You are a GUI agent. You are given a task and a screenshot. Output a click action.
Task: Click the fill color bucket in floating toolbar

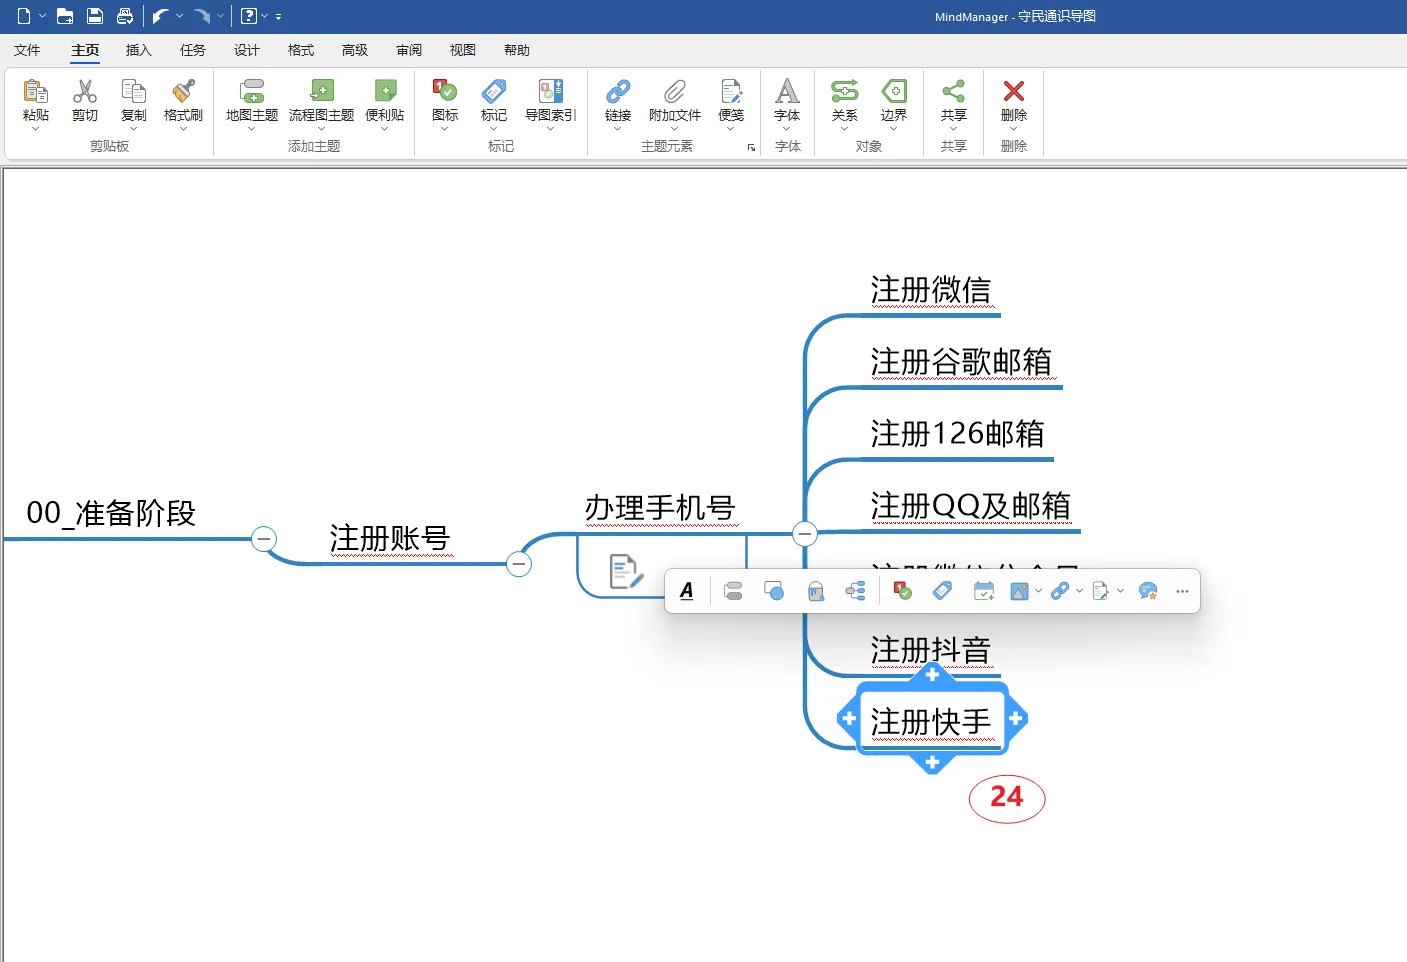[816, 591]
